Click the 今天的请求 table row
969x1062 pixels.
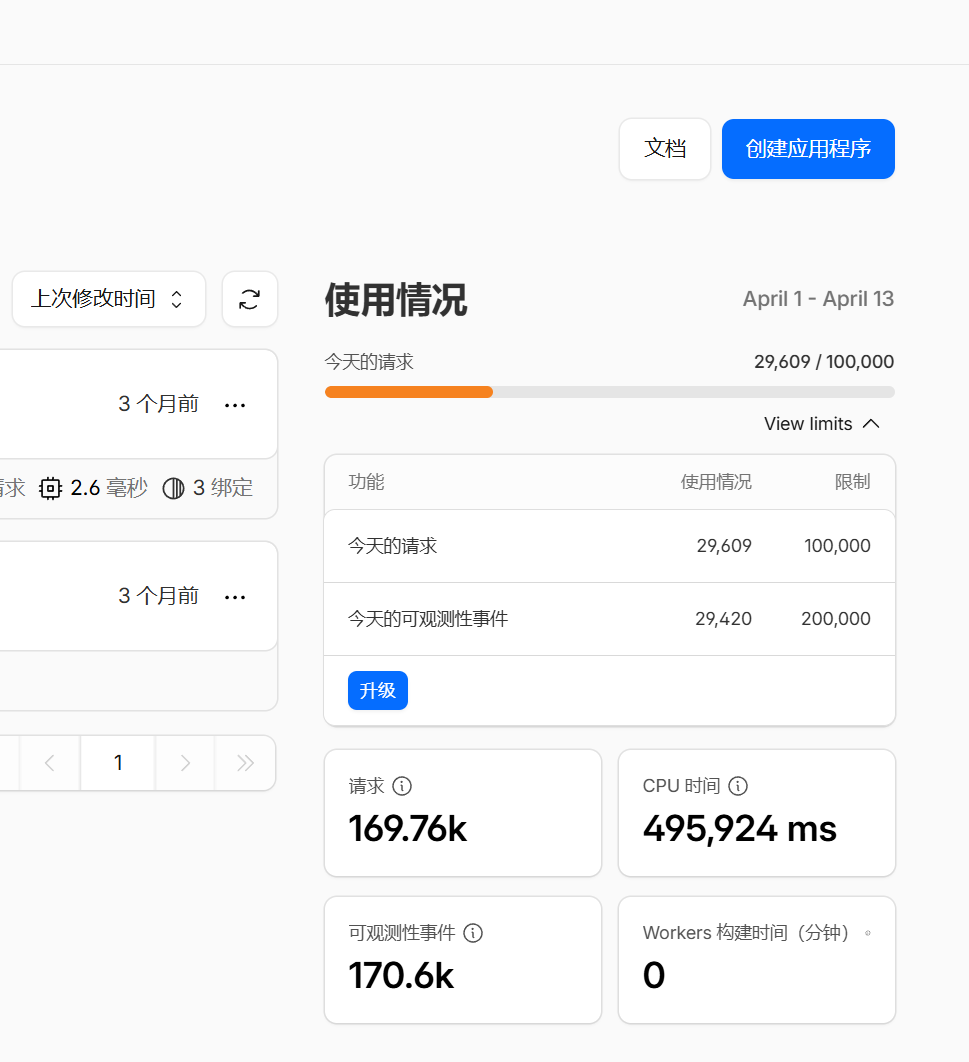click(x=609, y=546)
